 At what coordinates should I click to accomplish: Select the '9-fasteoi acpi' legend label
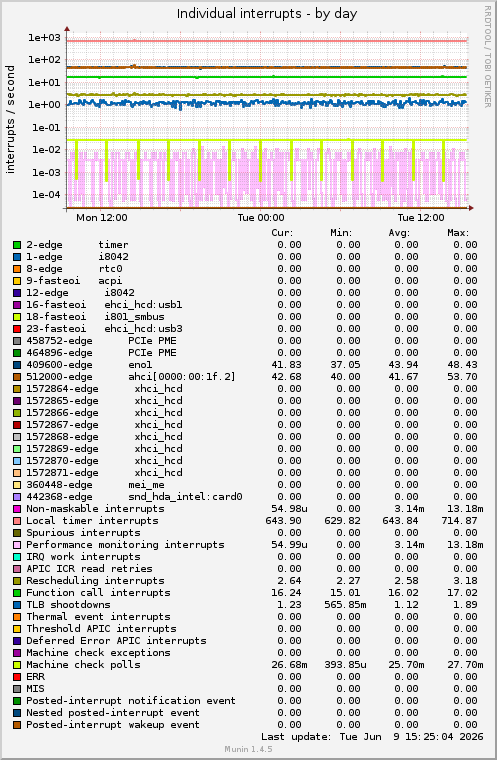[74, 281]
